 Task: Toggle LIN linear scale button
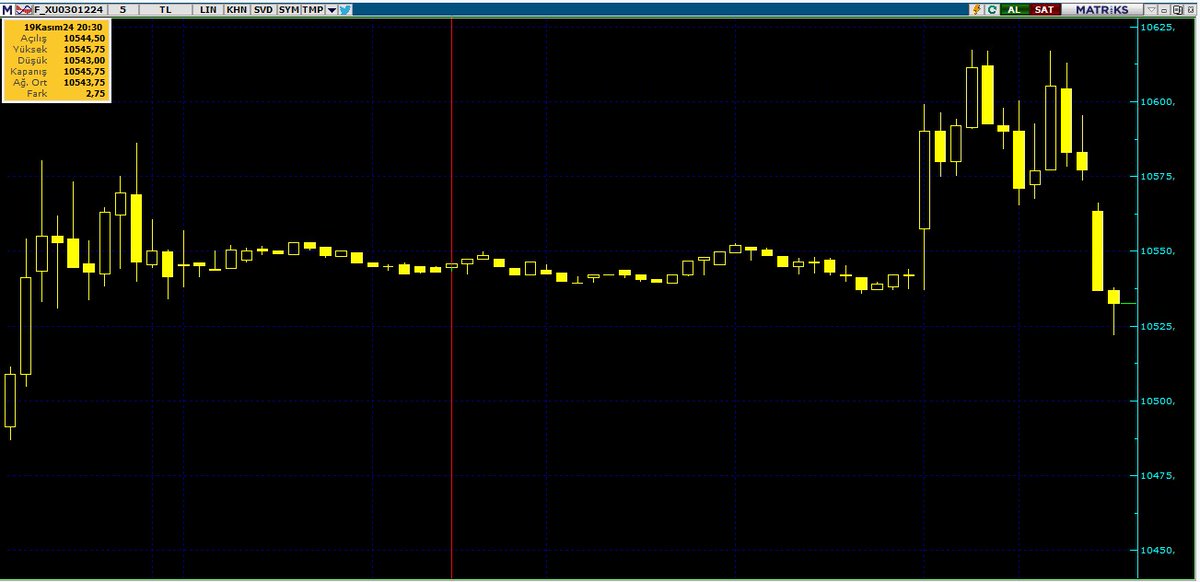[x=208, y=10]
